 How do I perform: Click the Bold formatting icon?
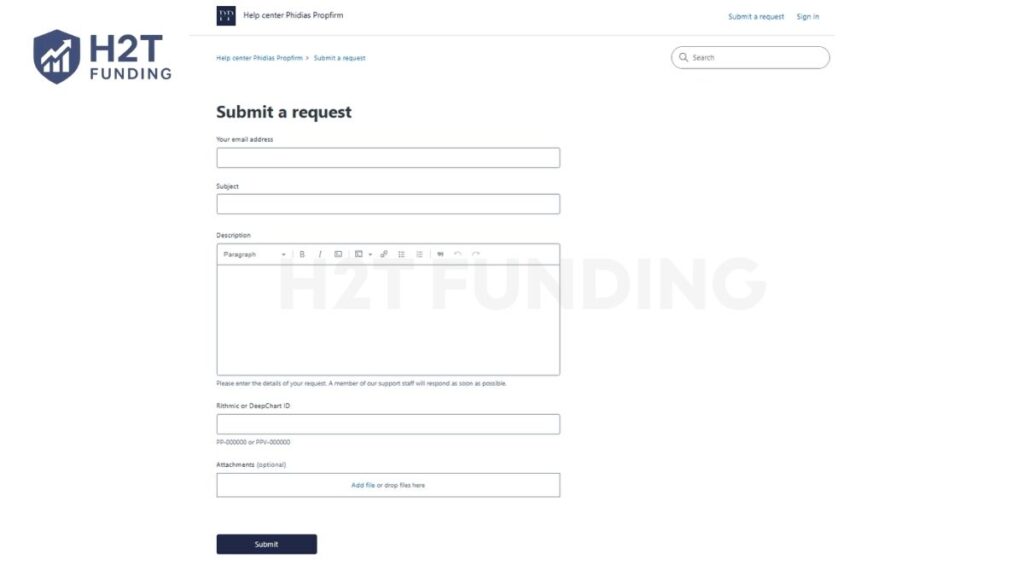tap(302, 254)
